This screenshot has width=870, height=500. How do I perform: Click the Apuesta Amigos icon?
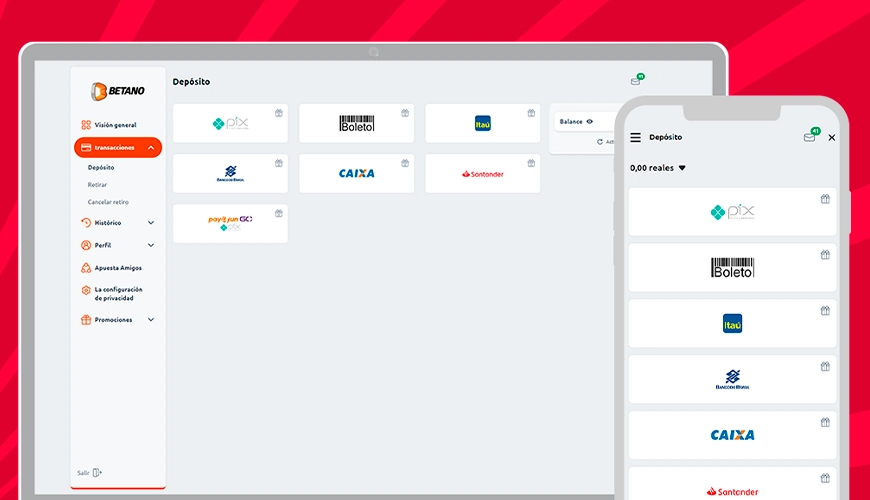click(86, 267)
